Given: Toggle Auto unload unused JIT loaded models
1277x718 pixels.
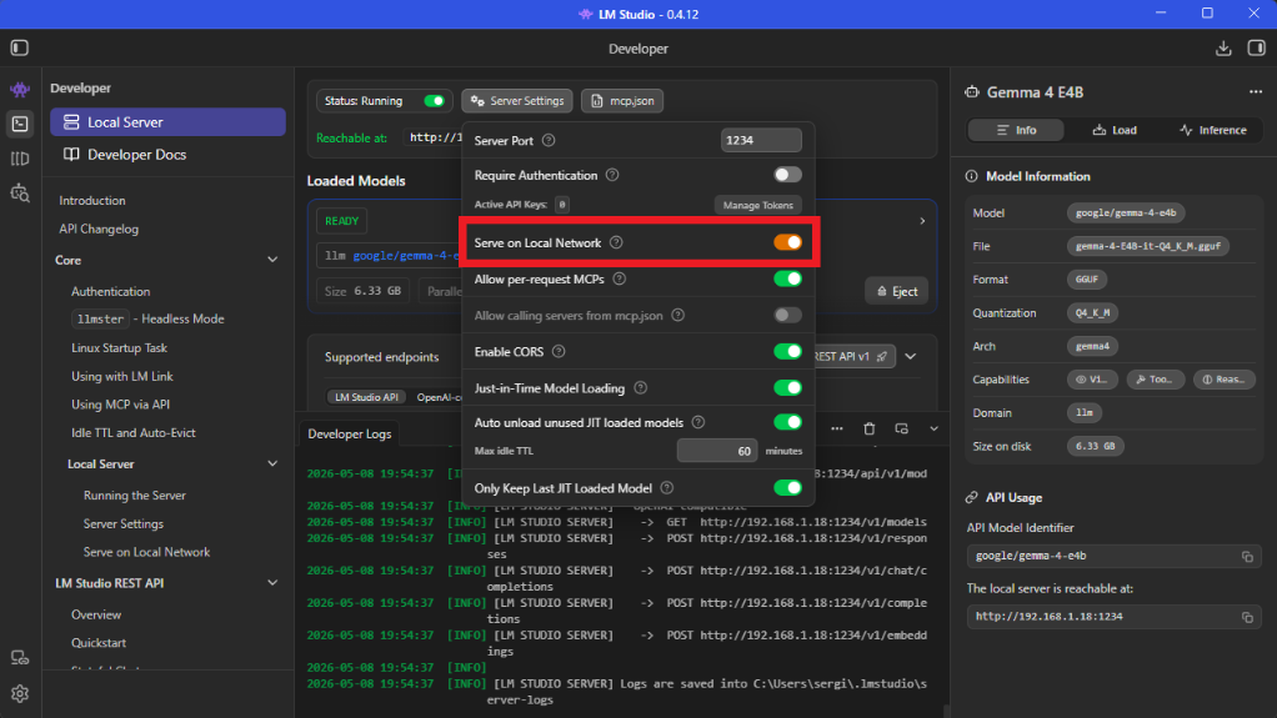Looking at the screenshot, I should point(788,423).
